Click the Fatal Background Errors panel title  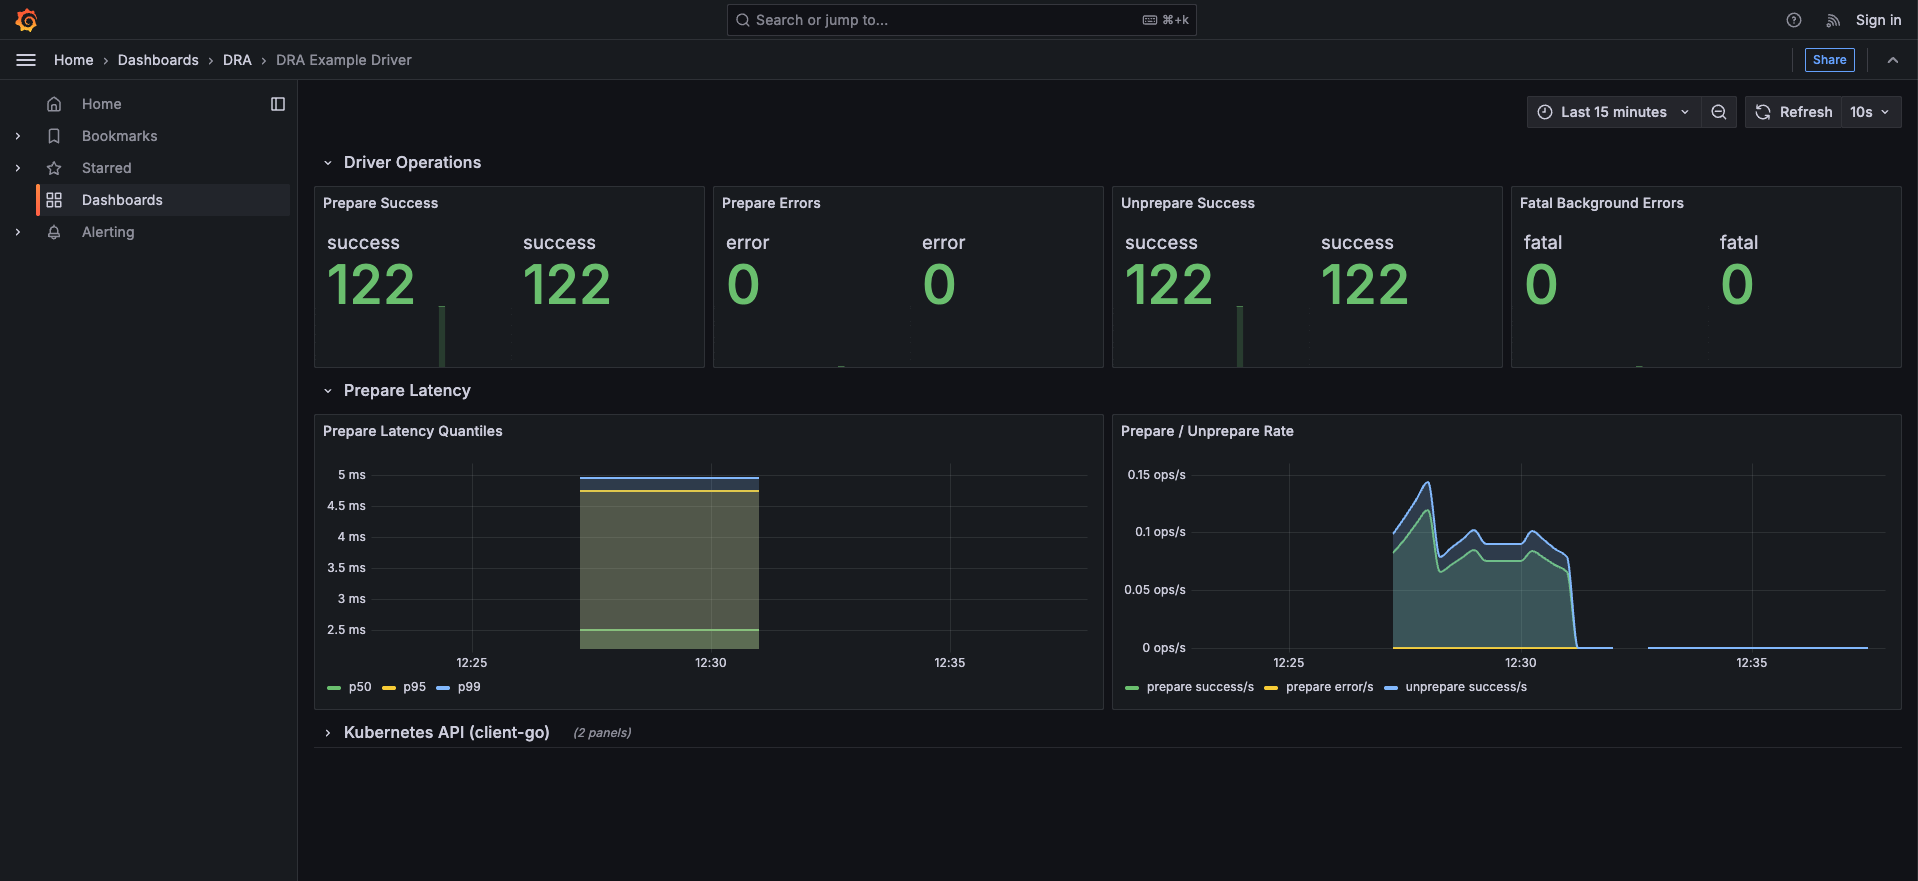point(1601,203)
